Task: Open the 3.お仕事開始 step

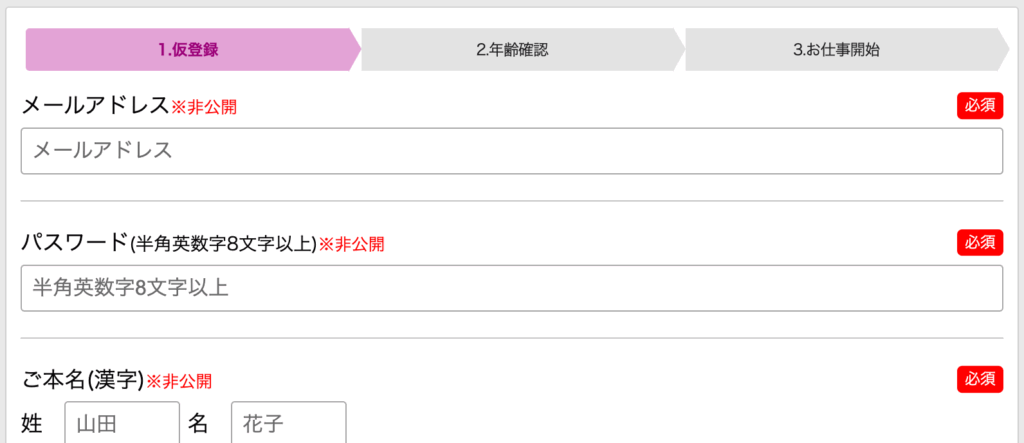Action: pyautogui.click(x=836, y=50)
